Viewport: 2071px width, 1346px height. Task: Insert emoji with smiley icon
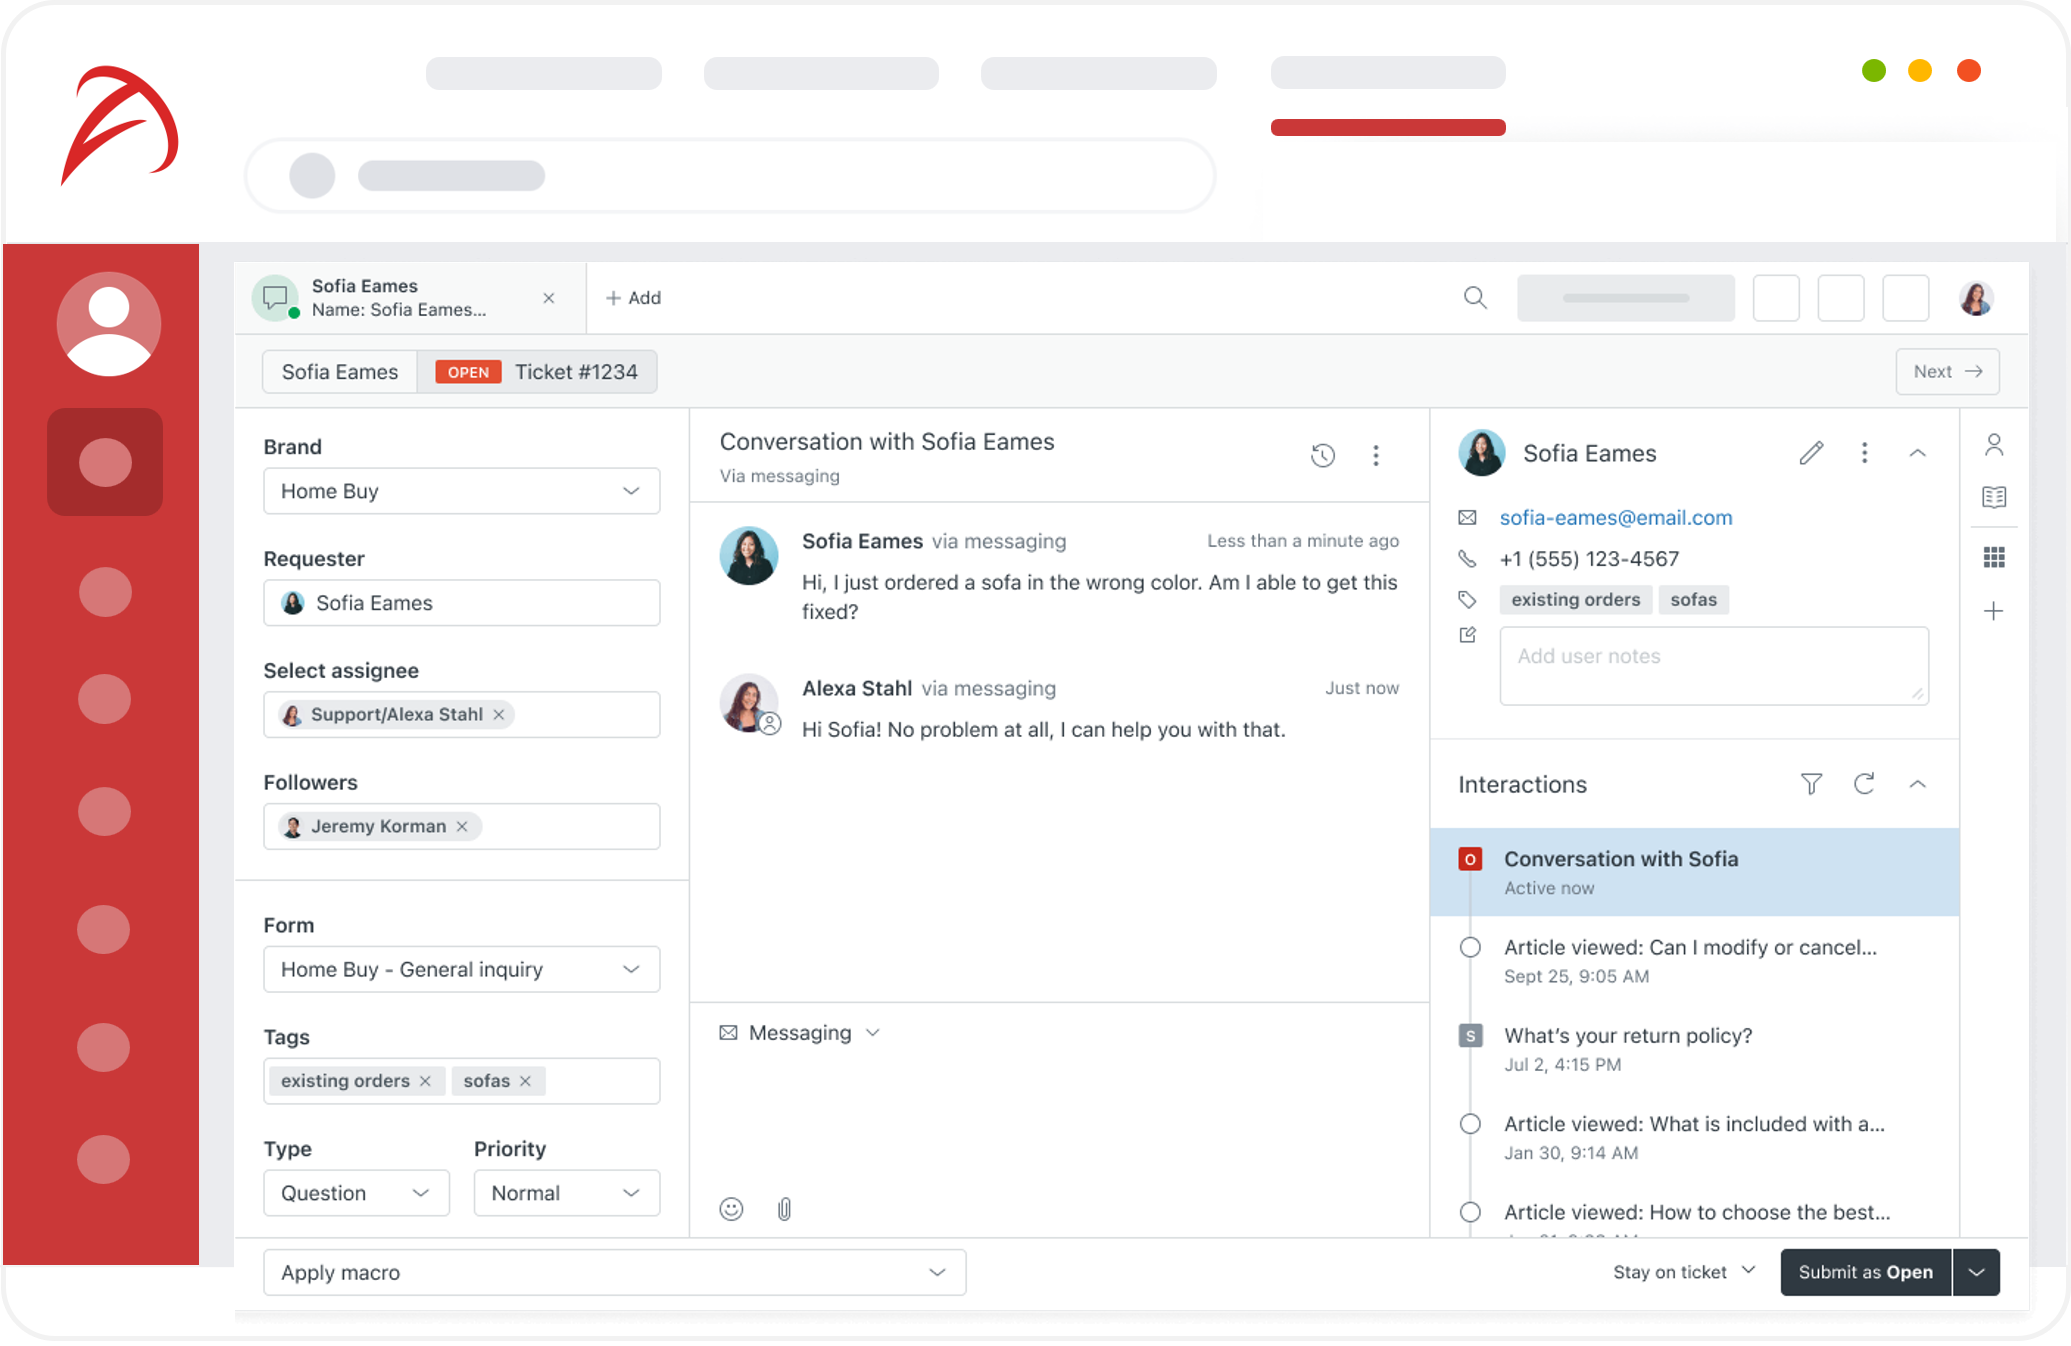point(731,1209)
